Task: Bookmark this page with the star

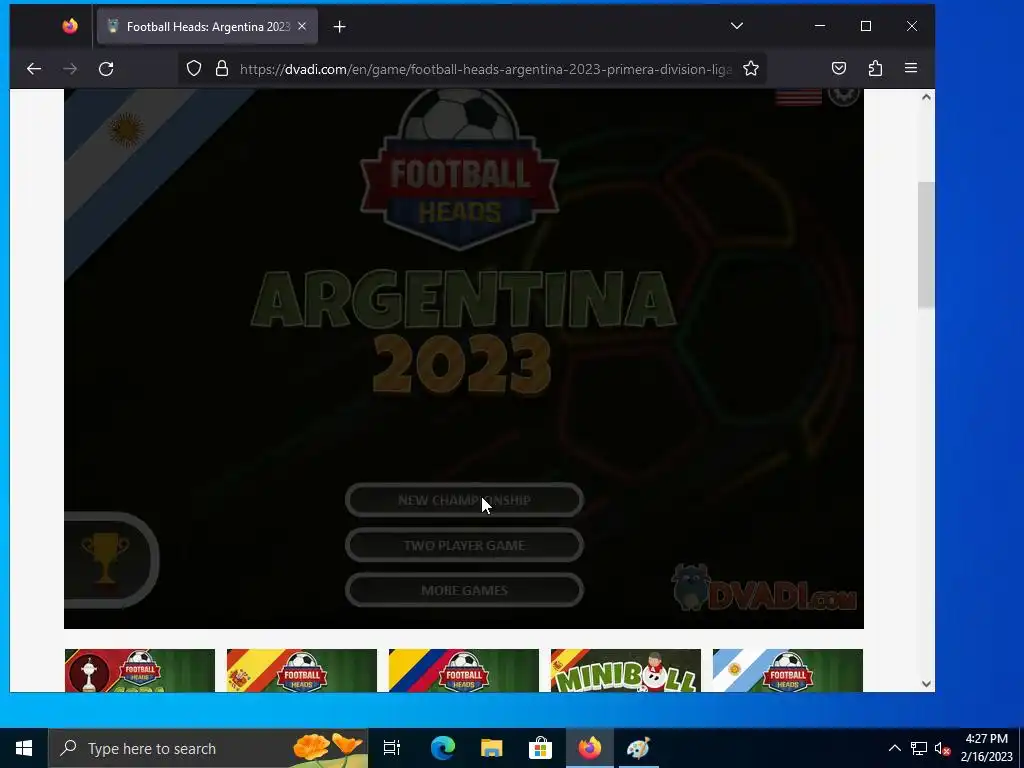Action: click(751, 69)
